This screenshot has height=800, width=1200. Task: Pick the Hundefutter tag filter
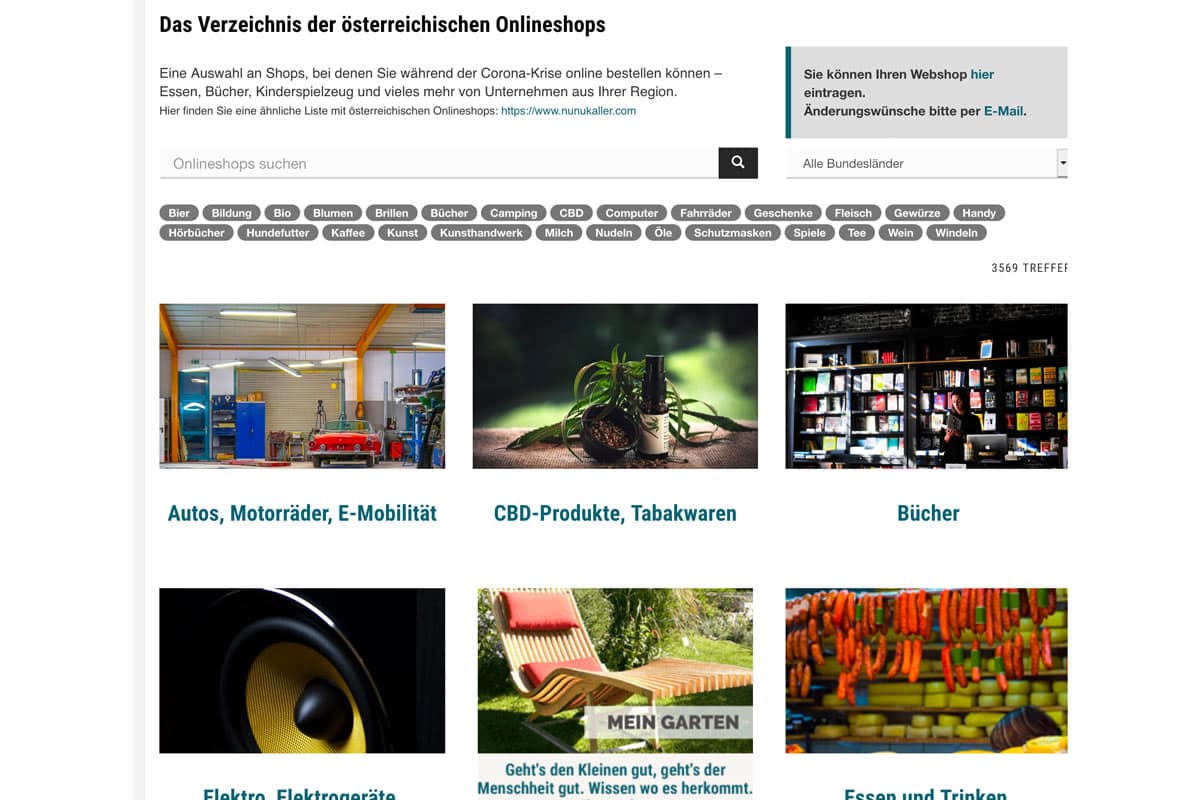(x=279, y=233)
